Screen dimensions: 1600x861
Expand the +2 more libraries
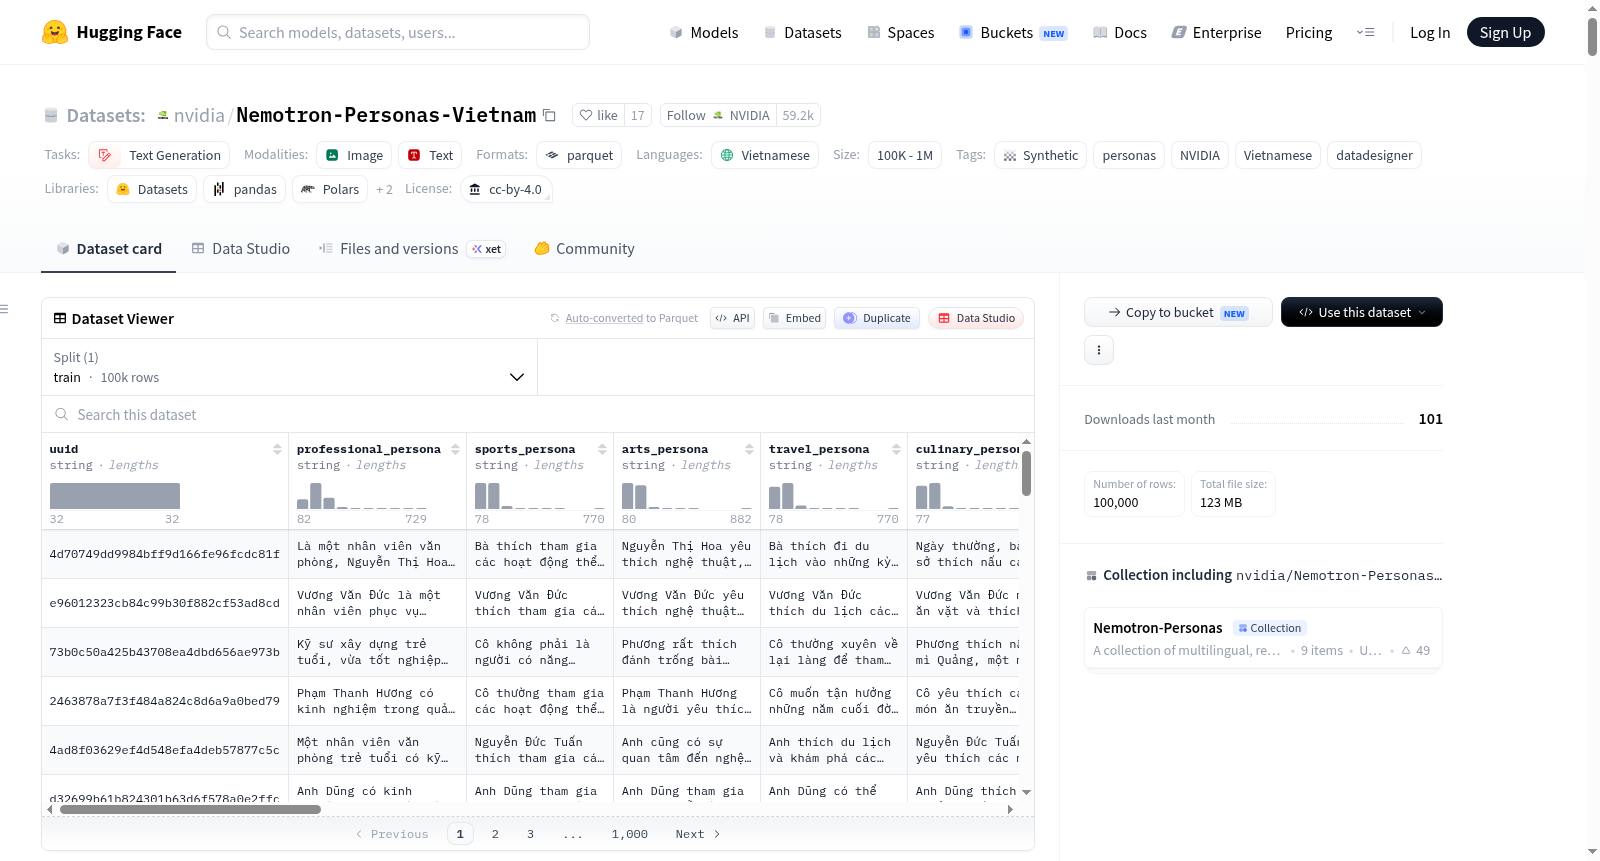[x=384, y=189]
